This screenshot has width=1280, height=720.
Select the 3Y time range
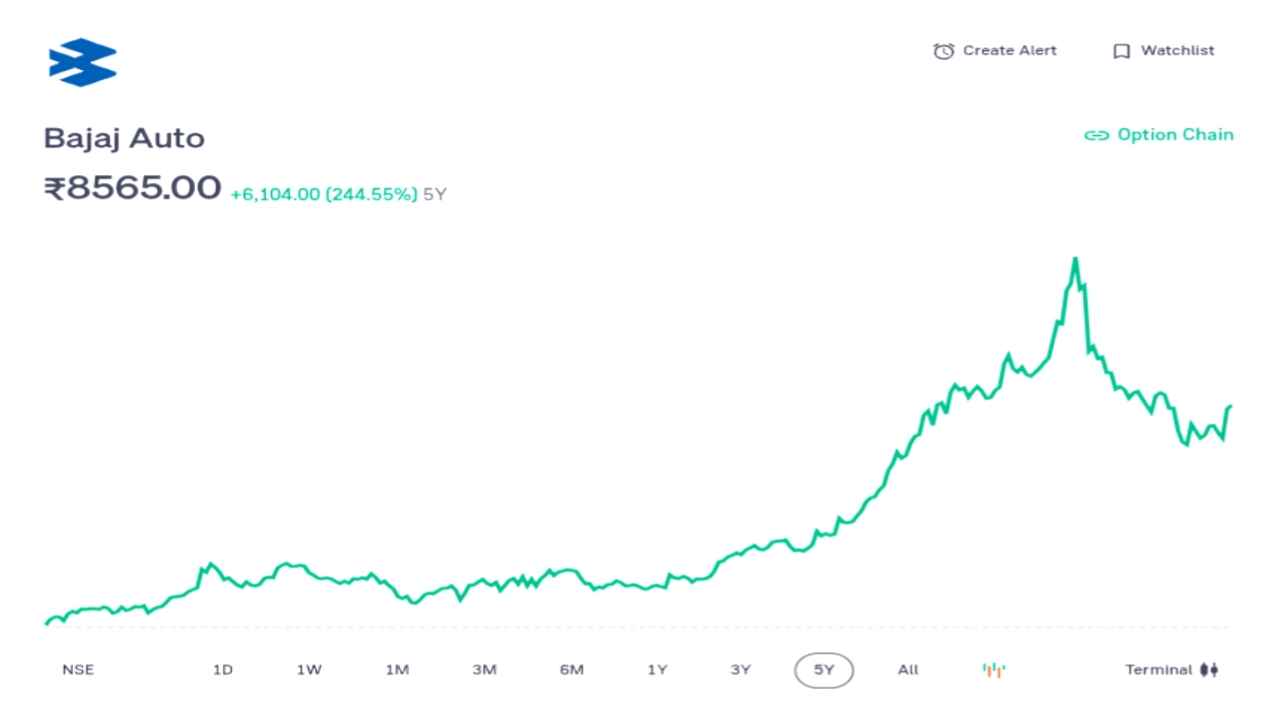(x=740, y=670)
